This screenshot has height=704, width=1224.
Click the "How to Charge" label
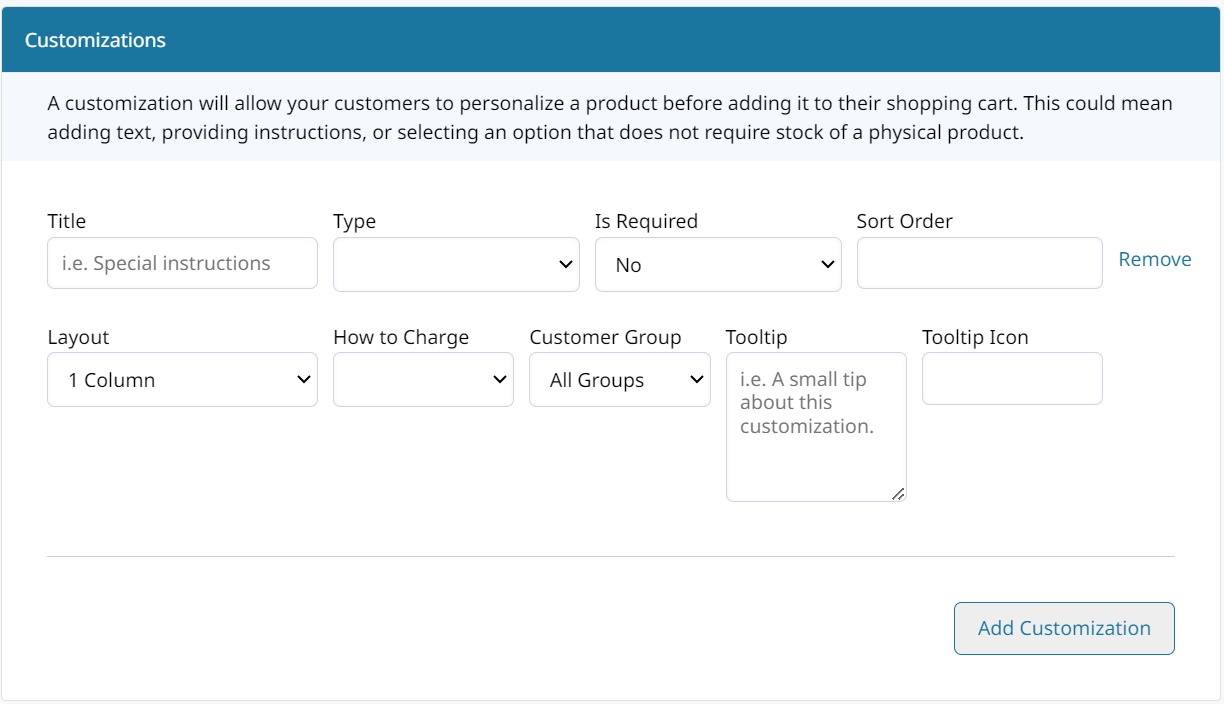click(401, 337)
